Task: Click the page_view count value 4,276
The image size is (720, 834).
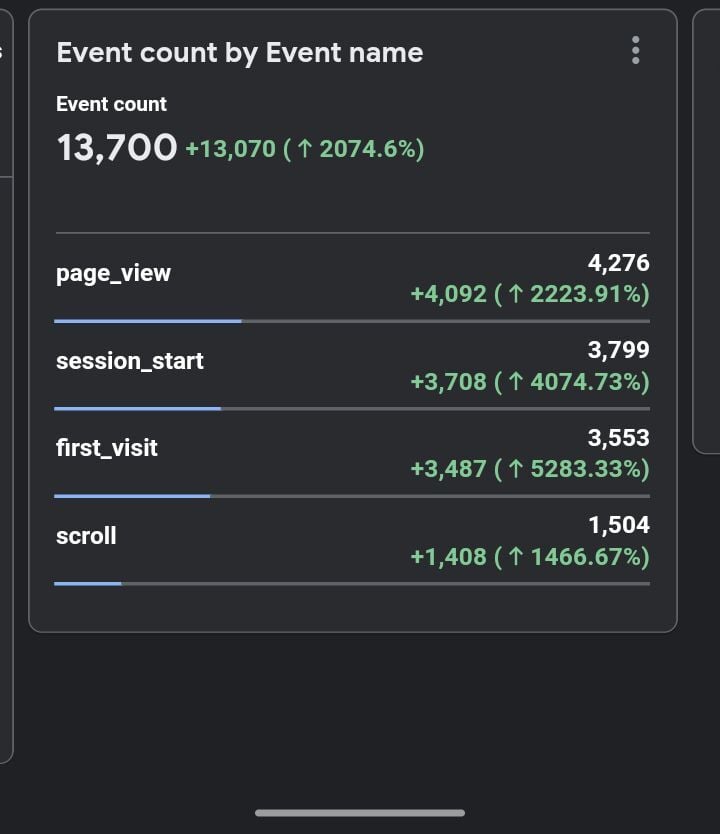Action: tap(618, 263)
